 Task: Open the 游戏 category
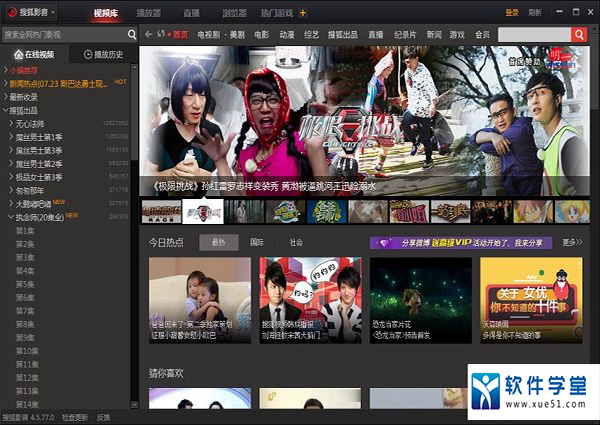[457, 35]
